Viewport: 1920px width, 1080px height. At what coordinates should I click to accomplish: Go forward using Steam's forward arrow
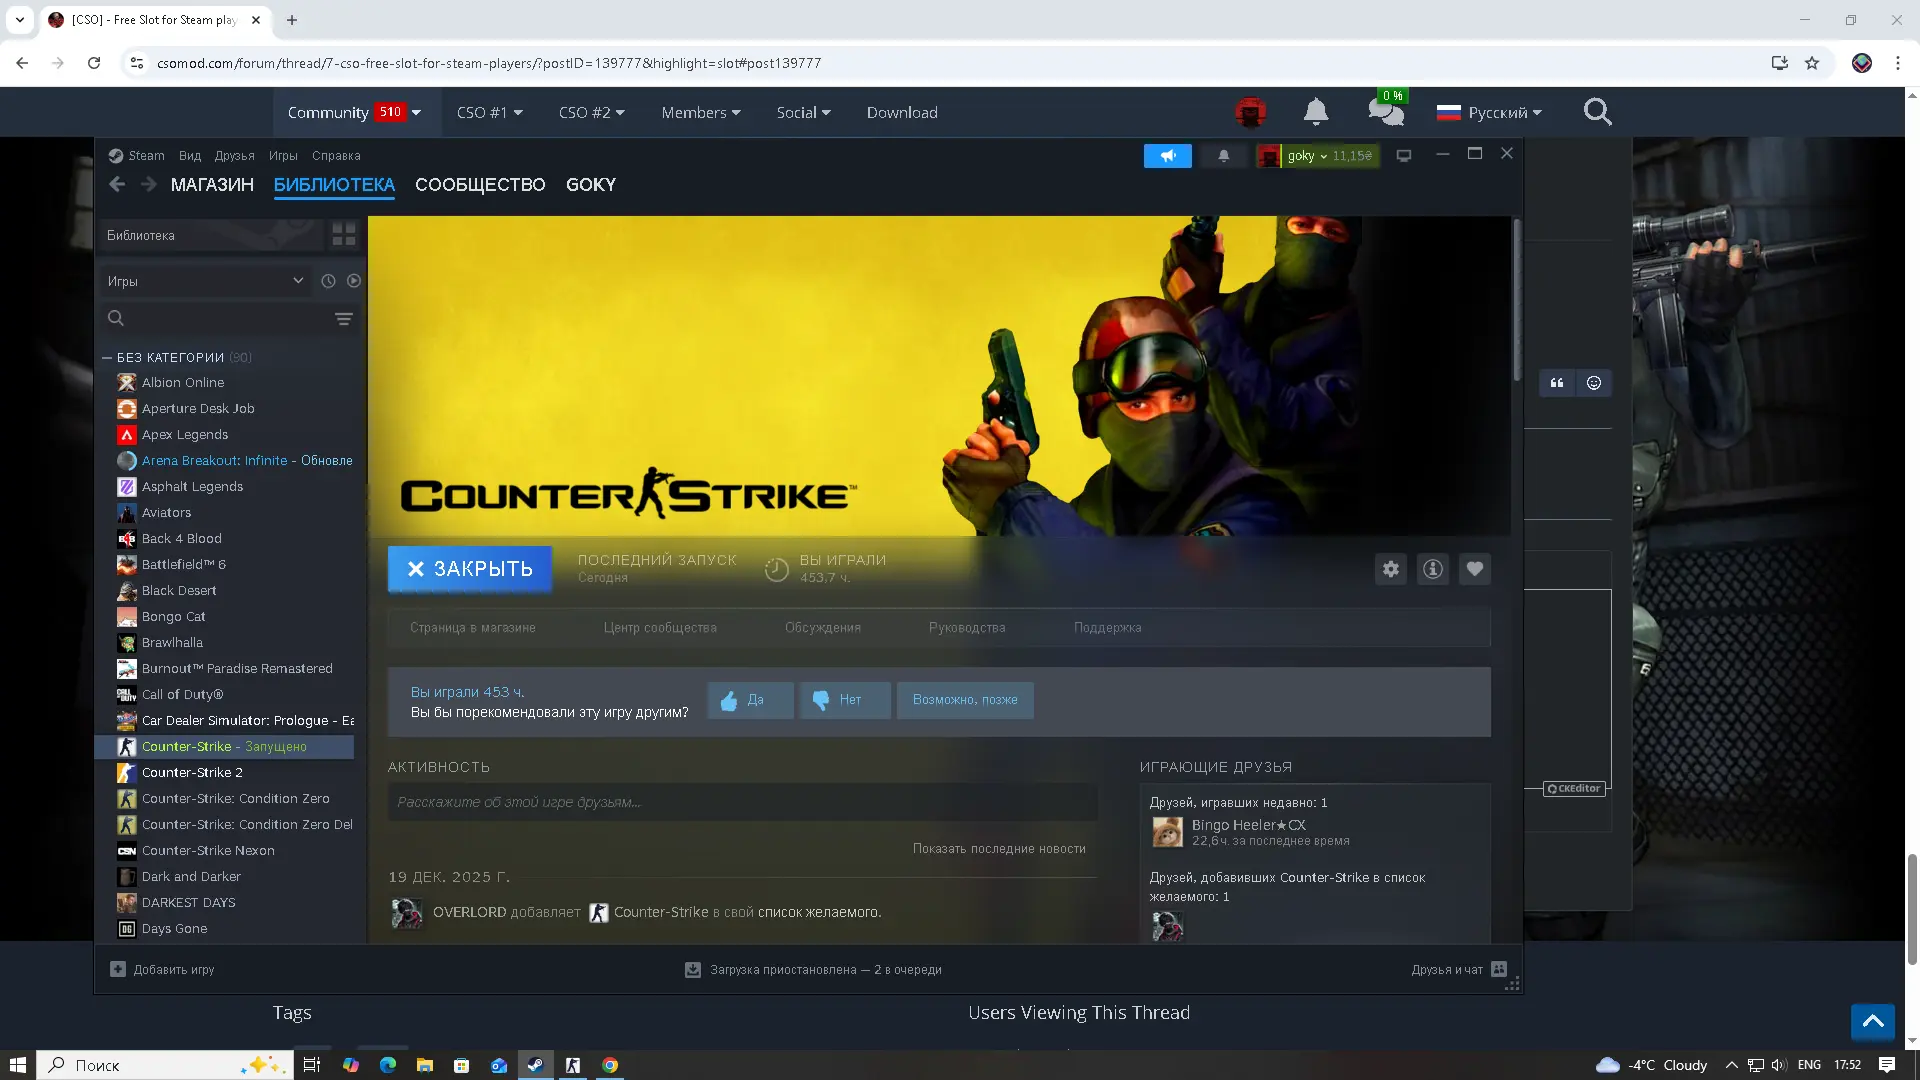(x=149, y=184)
